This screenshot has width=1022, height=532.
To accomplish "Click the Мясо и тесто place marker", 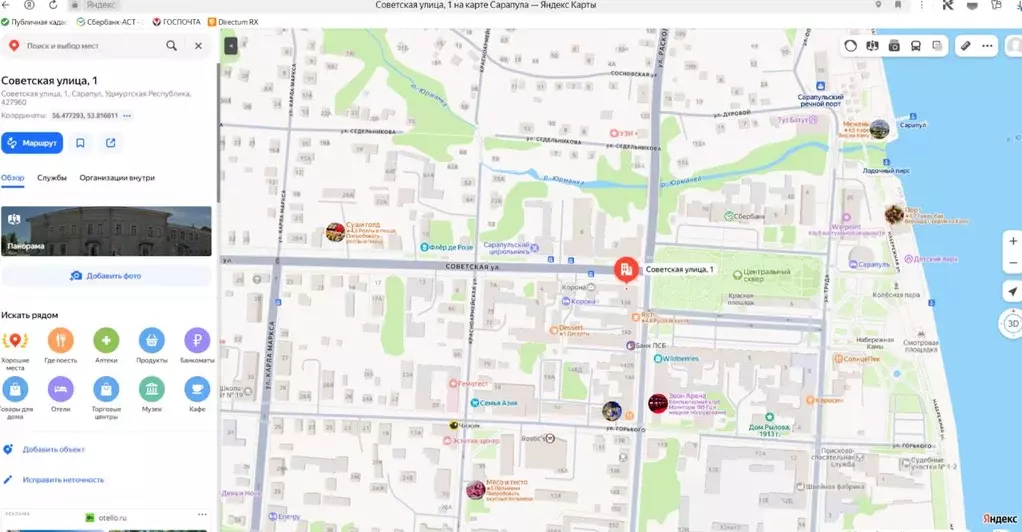I will 476,490.
